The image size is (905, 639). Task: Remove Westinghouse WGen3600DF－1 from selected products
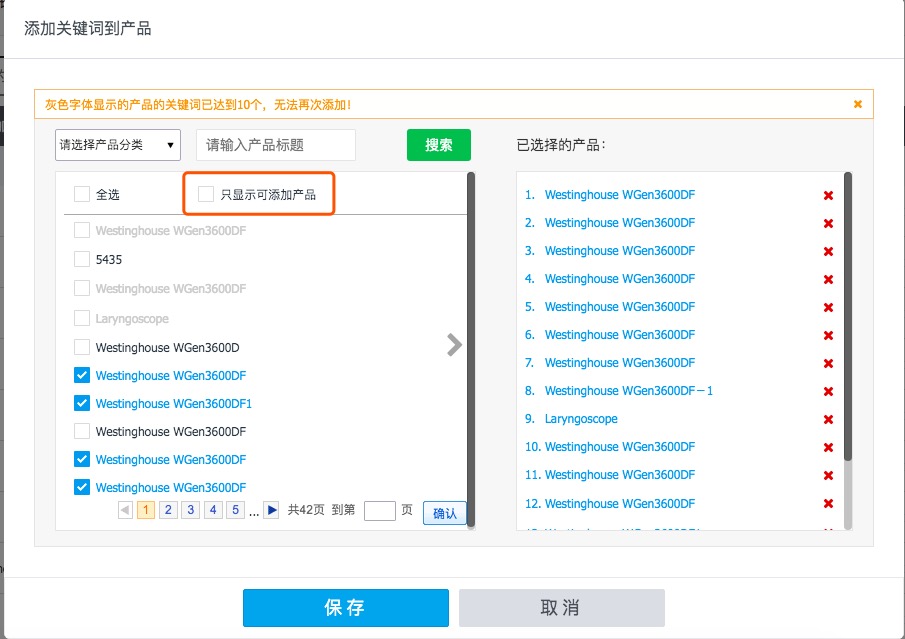click(x=828, y=390)
